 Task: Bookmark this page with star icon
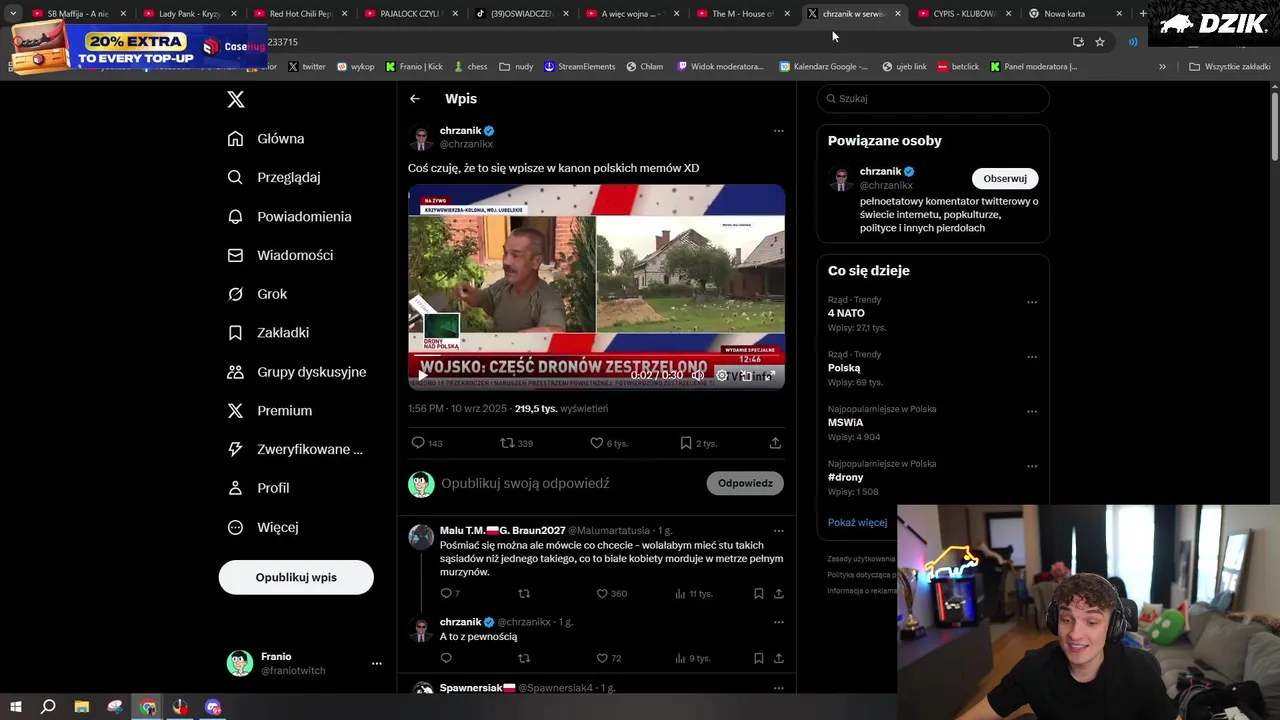tap(1100, 42)
